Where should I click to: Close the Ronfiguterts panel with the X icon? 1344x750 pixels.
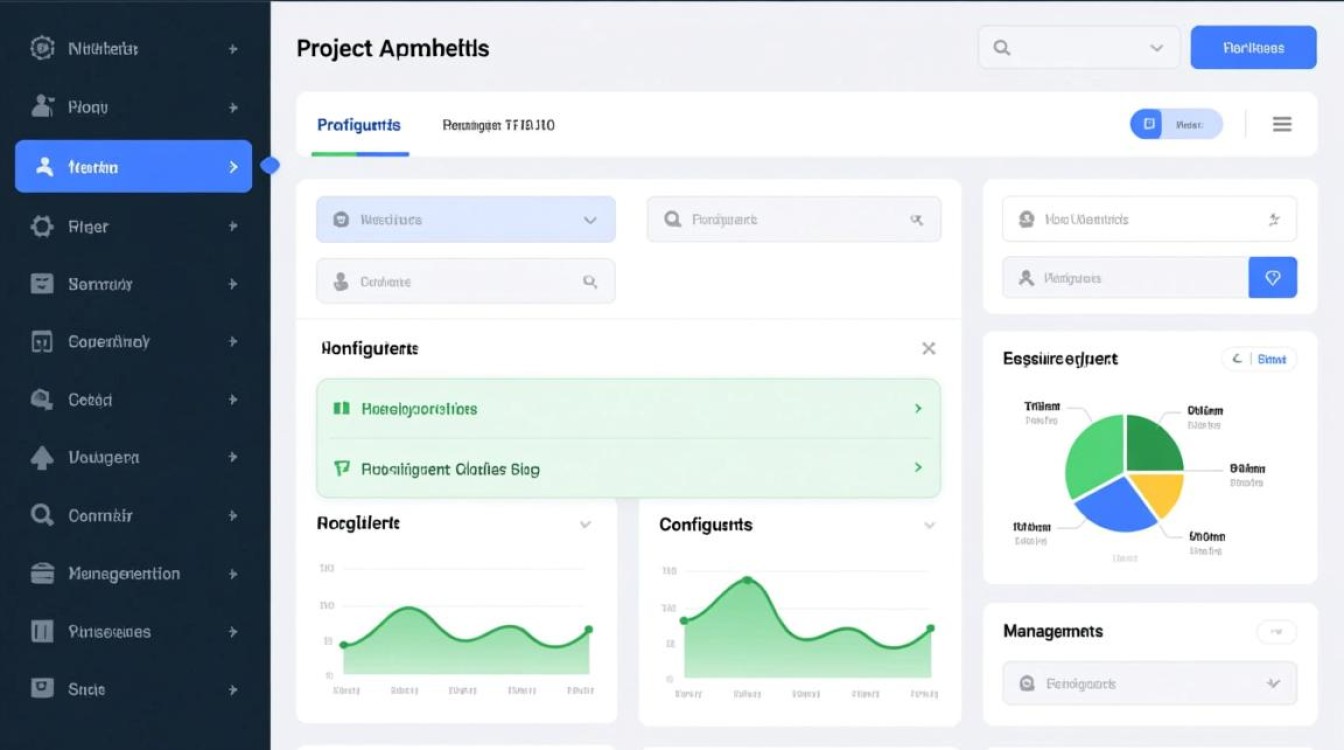coord(928,348)
